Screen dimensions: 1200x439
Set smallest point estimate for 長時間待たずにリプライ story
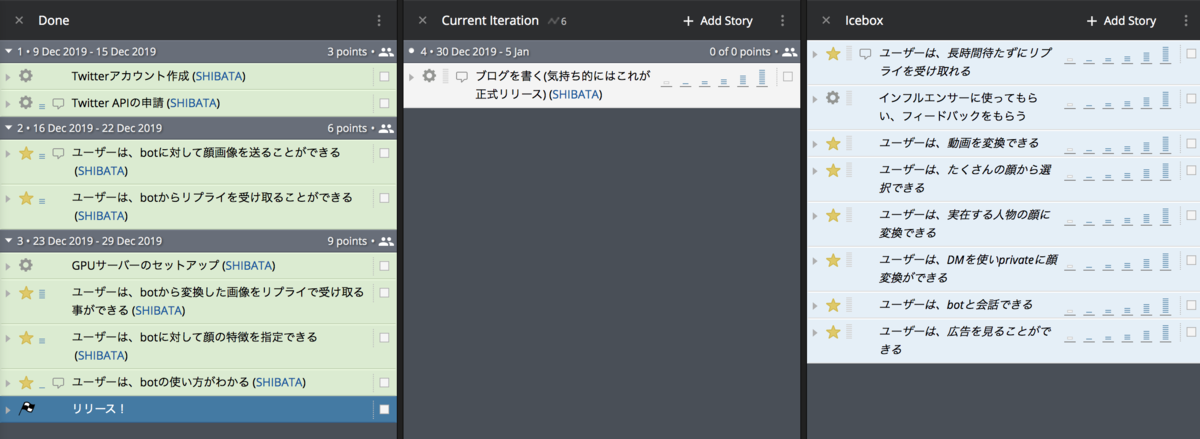tap(1071, 59)
